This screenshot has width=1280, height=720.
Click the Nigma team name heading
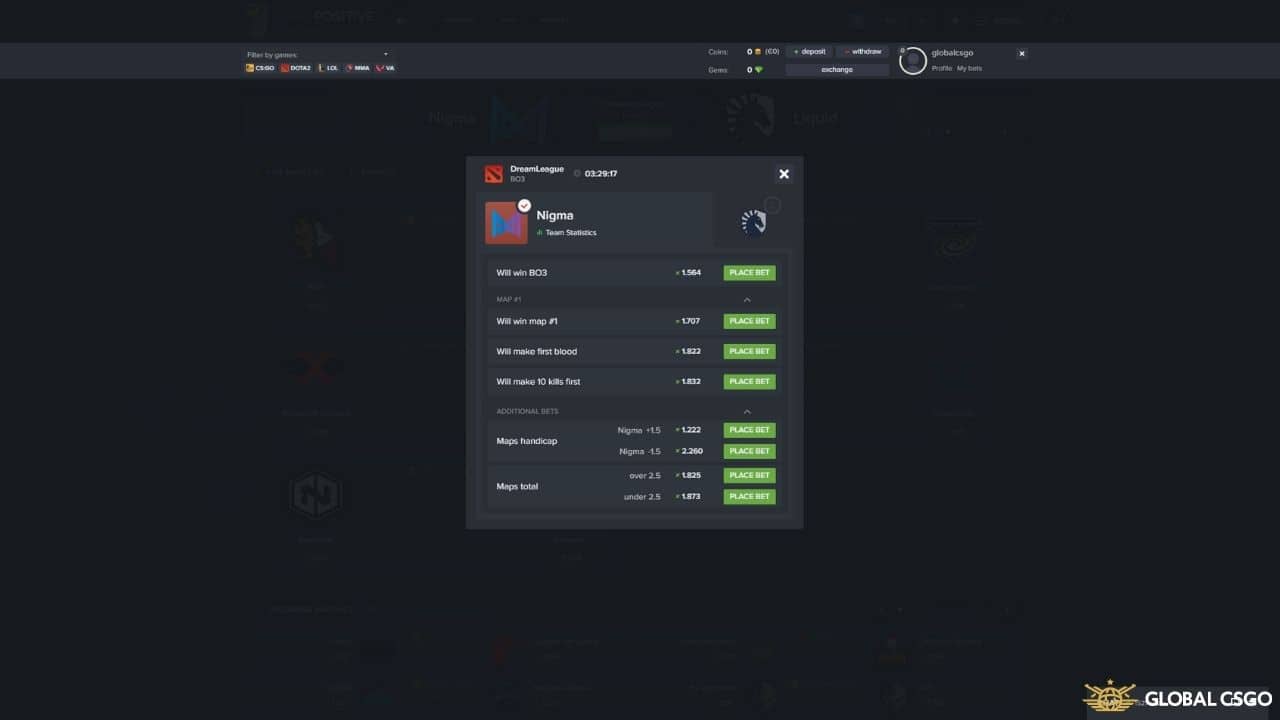tap(555, 215)
